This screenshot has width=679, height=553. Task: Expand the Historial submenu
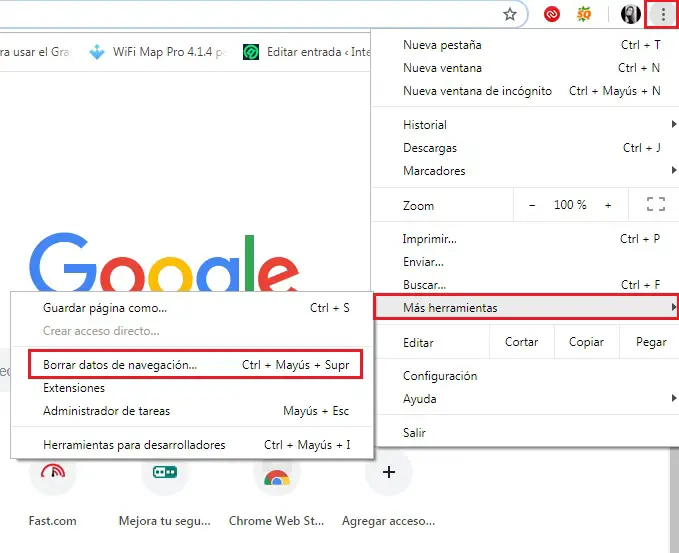(x=525, y=125)
